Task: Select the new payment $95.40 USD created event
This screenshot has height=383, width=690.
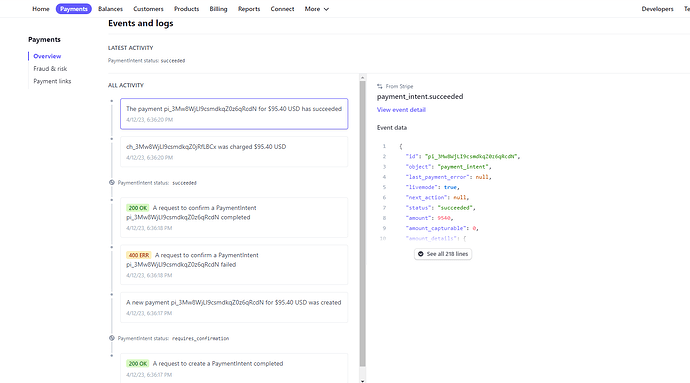Action: 234,307
